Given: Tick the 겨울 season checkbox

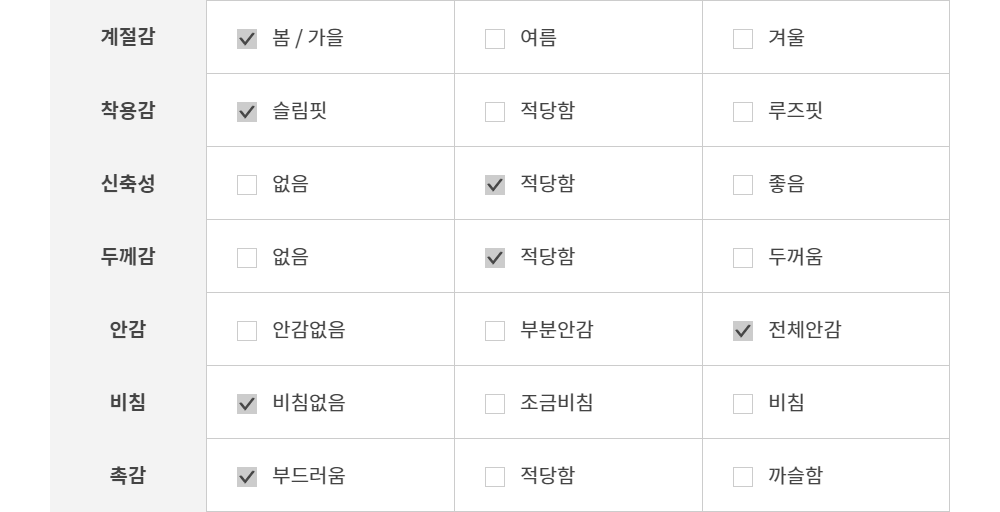Looking at the screenshot, I should [743, 39].
